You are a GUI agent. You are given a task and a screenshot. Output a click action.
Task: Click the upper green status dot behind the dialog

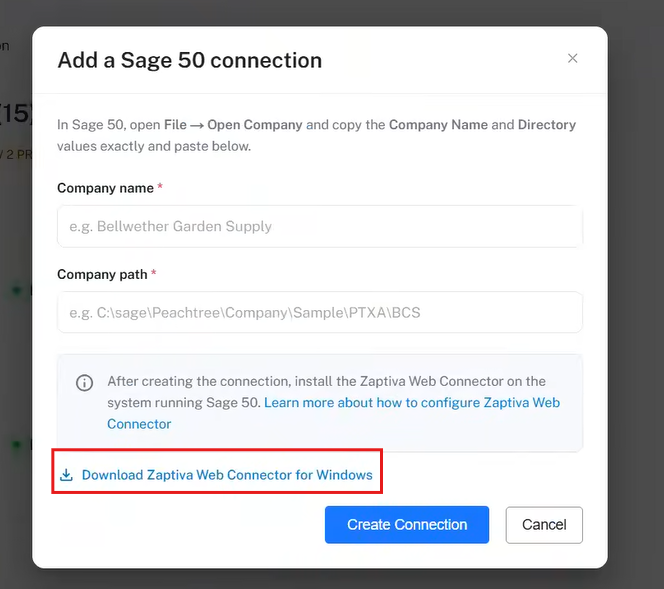point(17,290)
